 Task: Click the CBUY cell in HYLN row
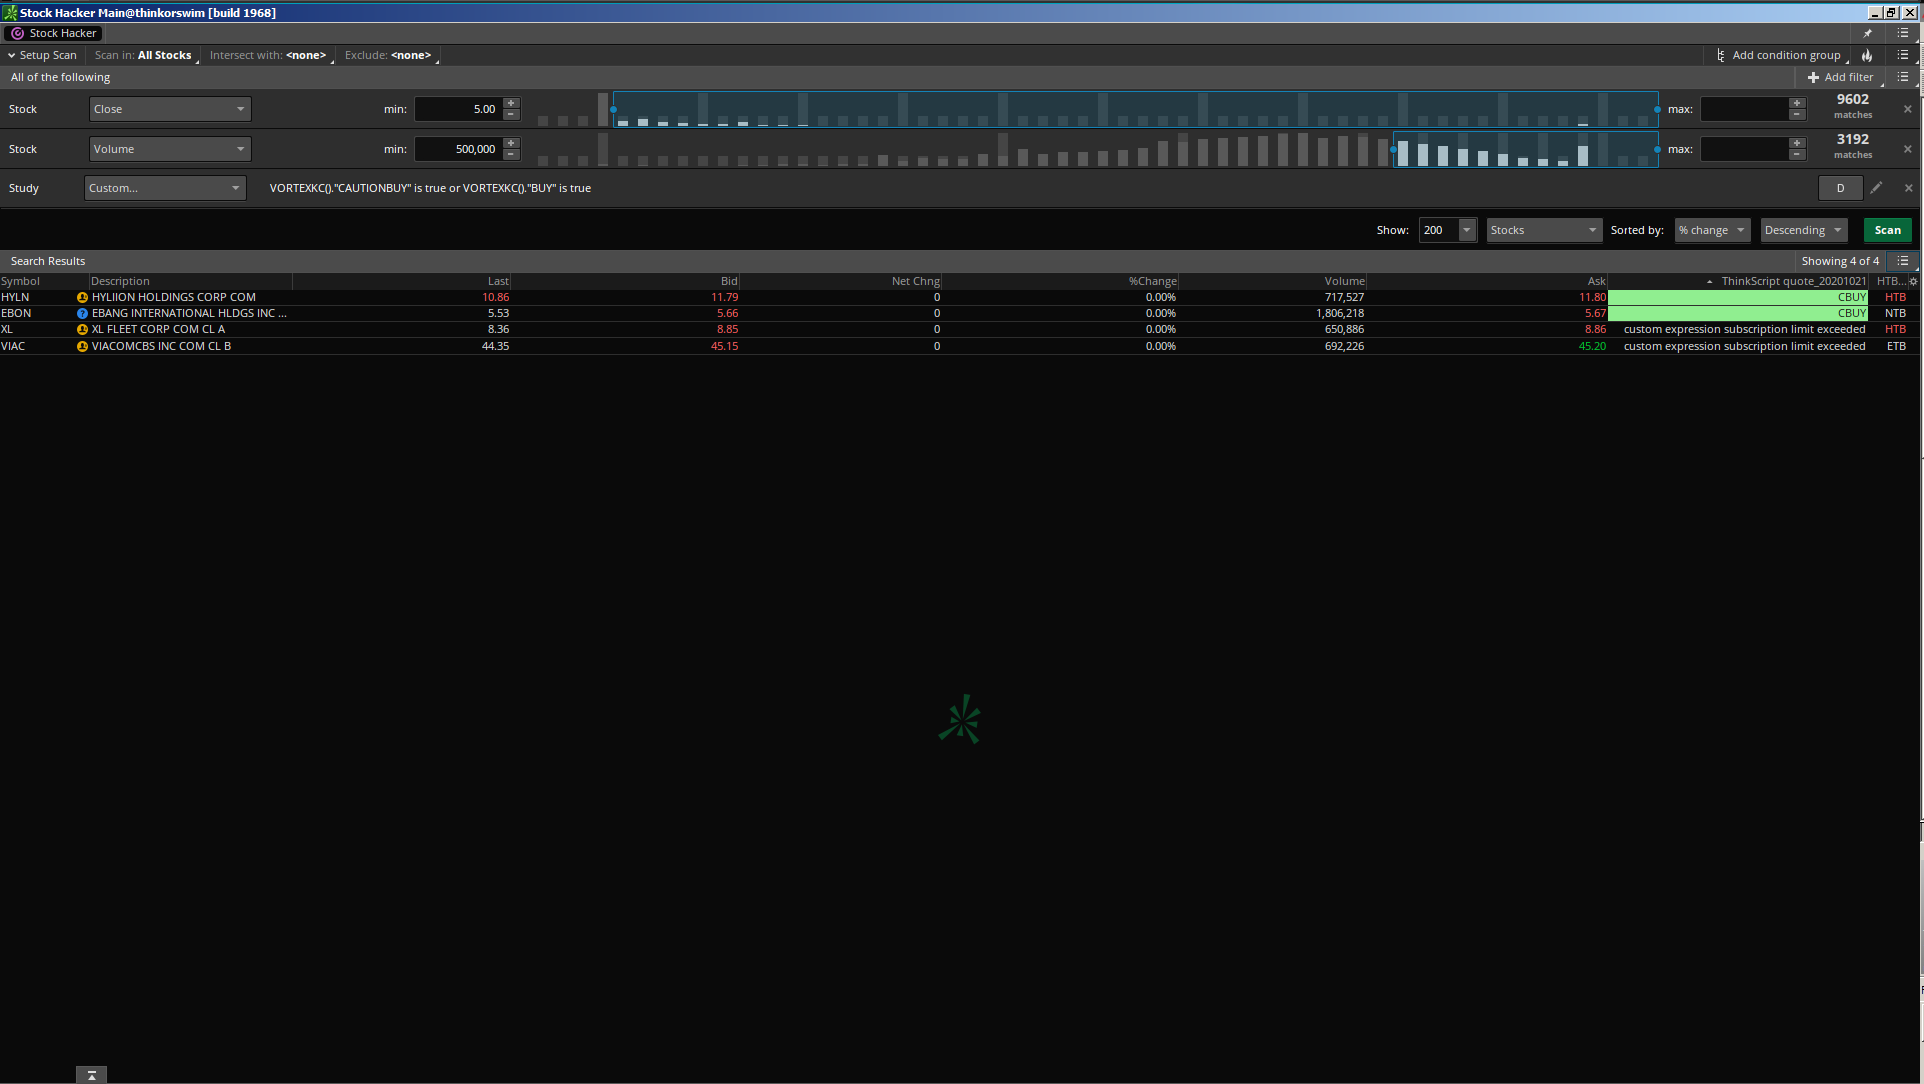[1738, 297]
